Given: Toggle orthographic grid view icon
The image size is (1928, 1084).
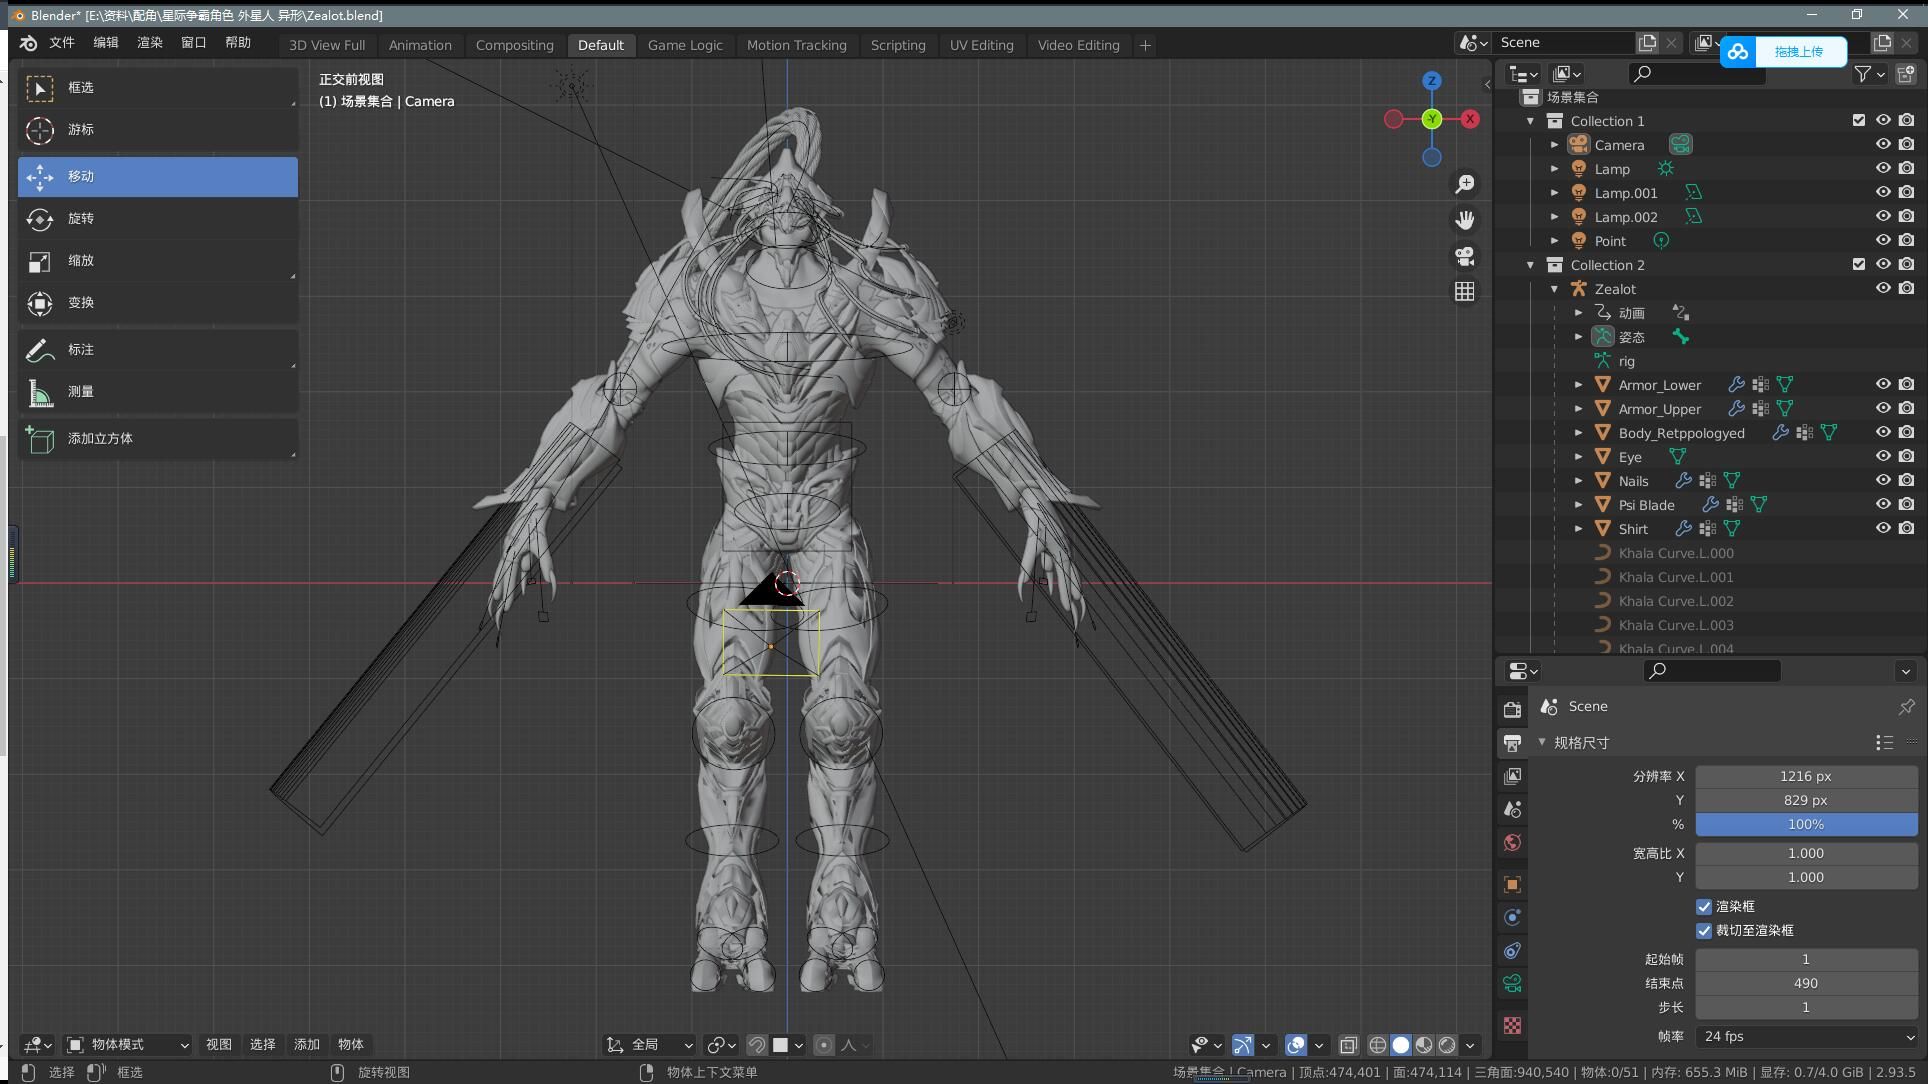Looking at the screenshot, I should tap(1464, 291).
